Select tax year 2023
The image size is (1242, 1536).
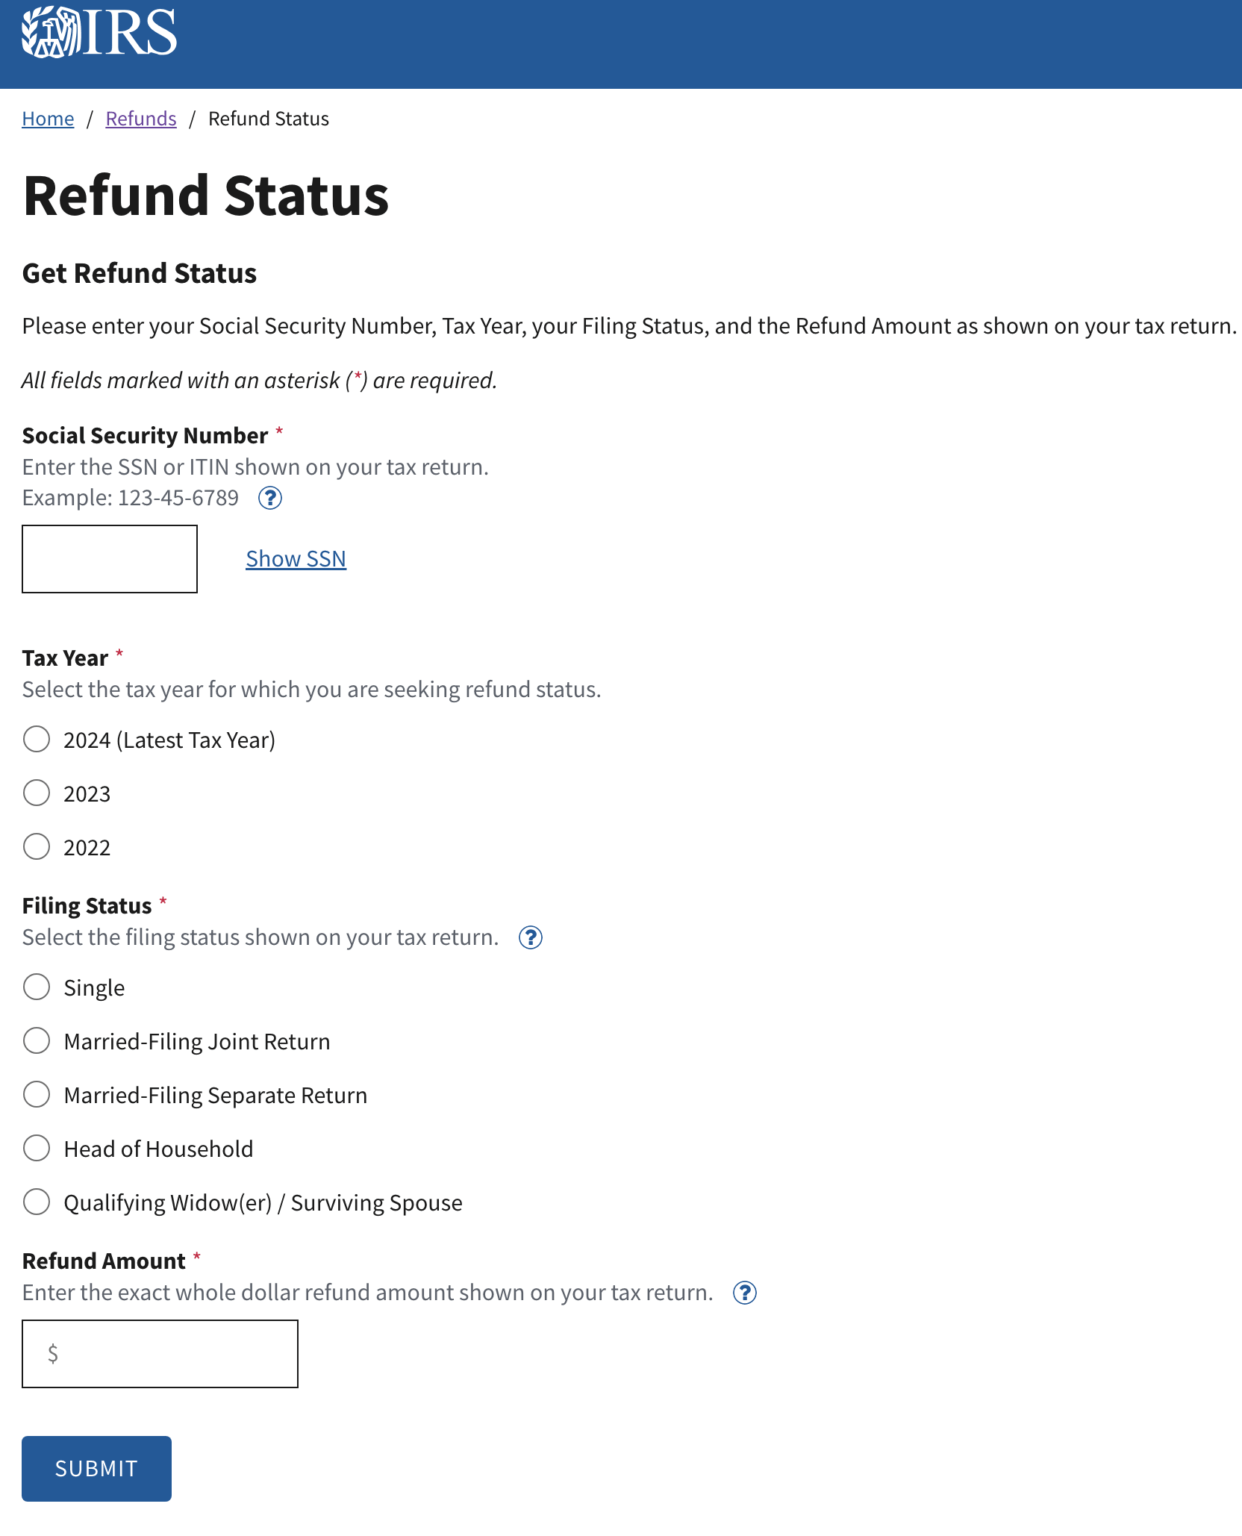[36, 792]
